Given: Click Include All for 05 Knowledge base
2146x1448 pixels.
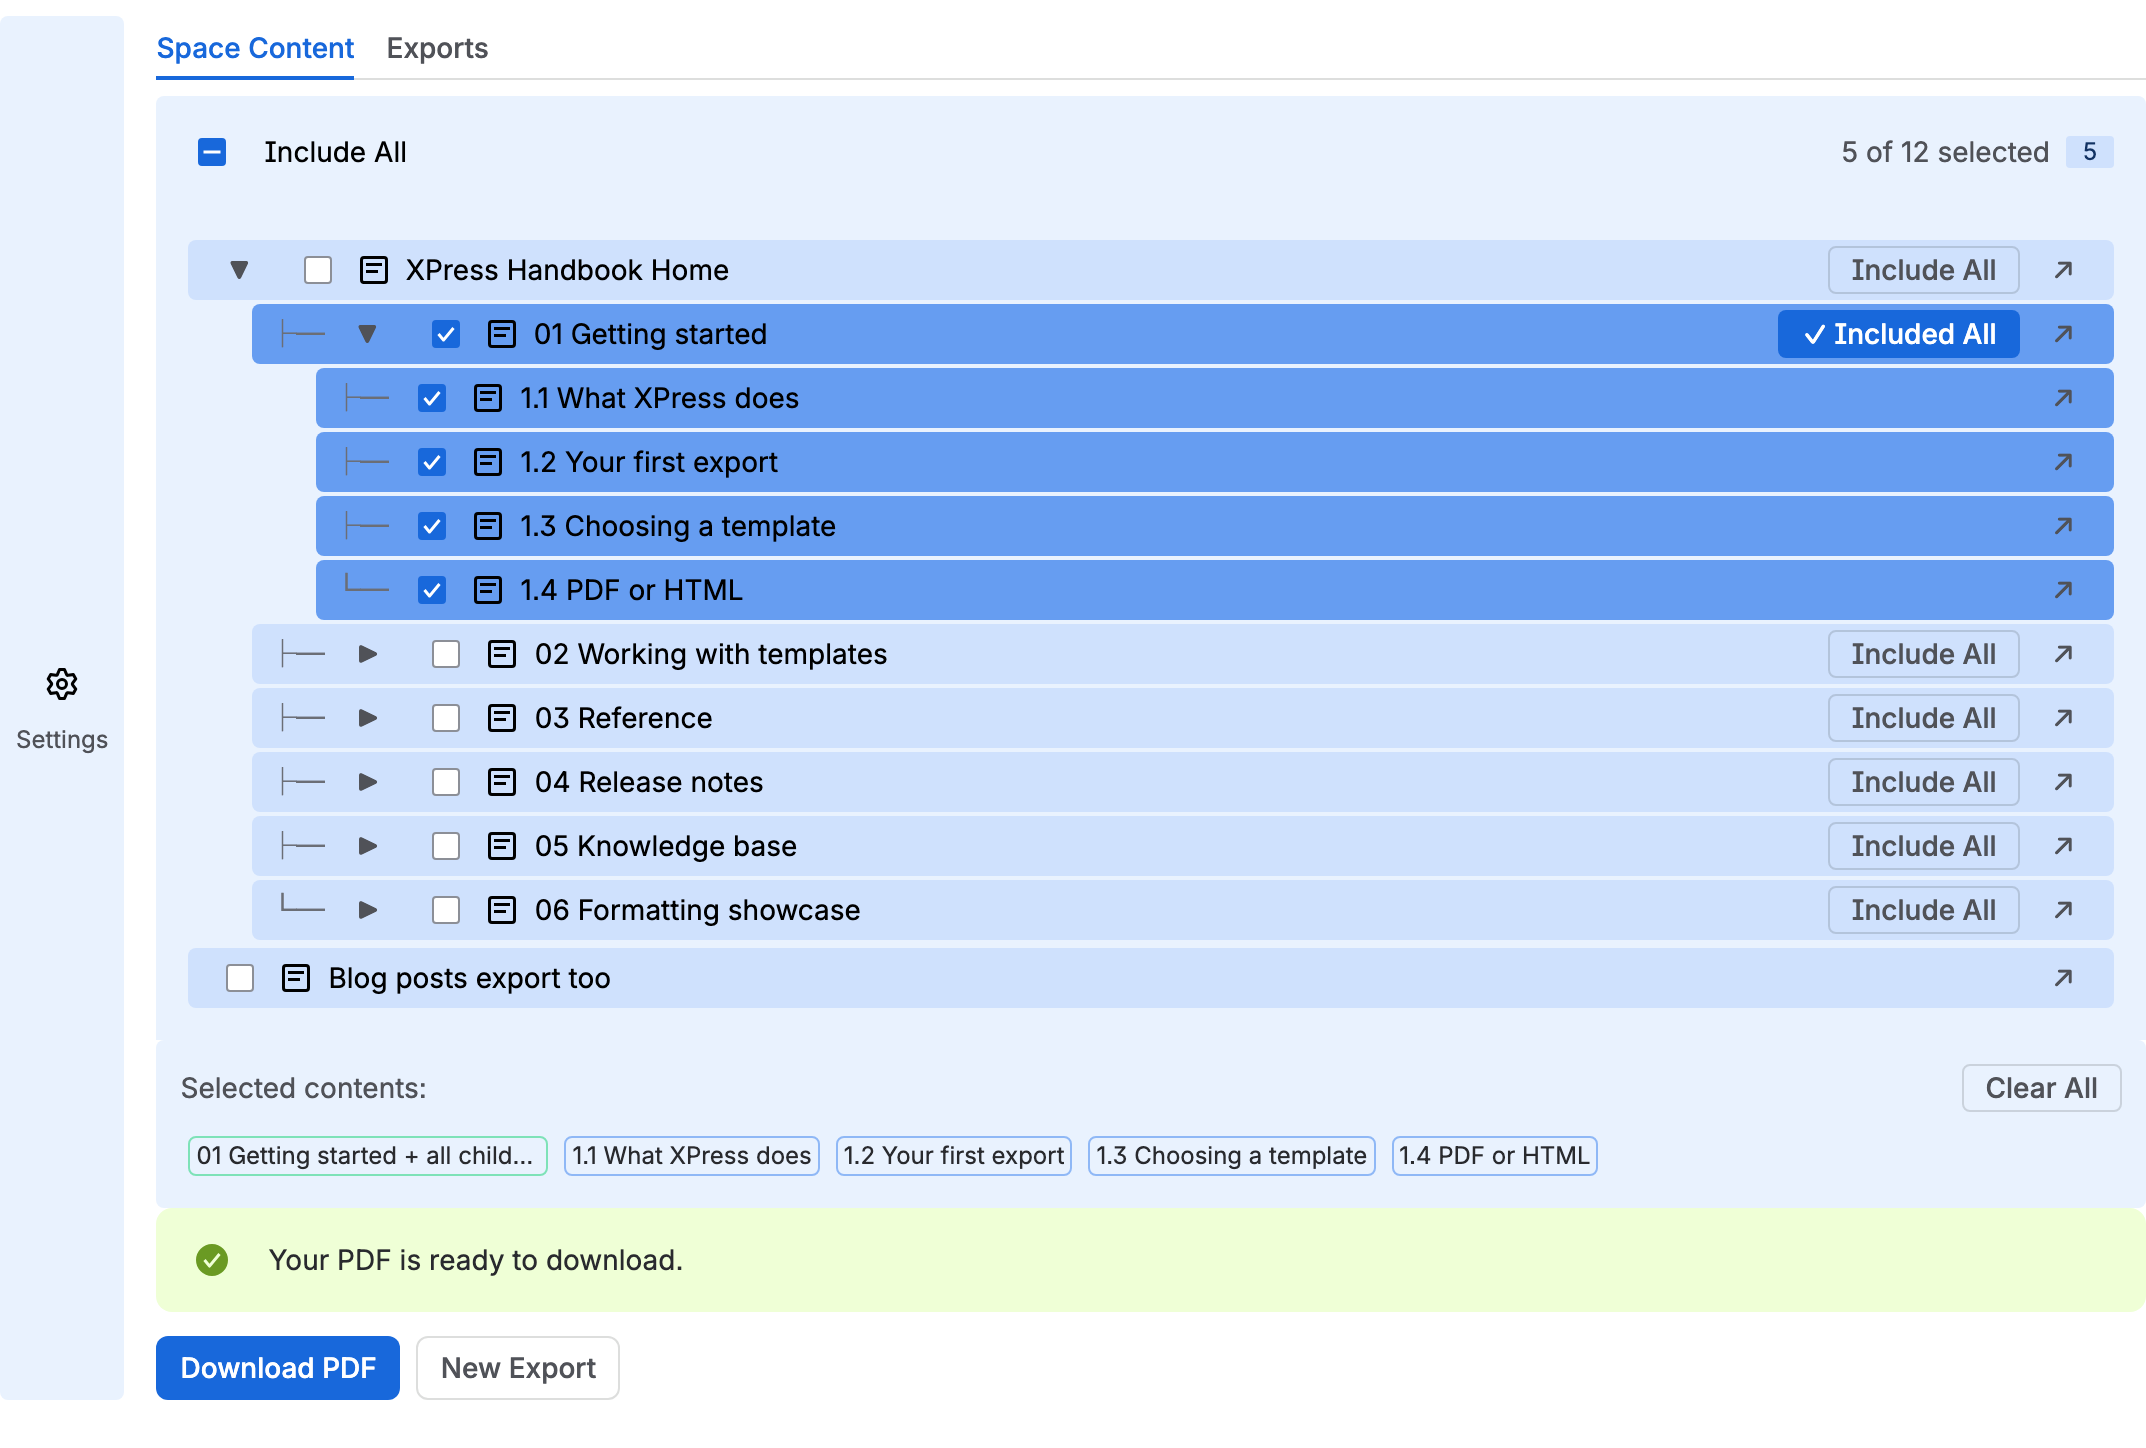Looking at the screenshot, I should point(1923,846).
